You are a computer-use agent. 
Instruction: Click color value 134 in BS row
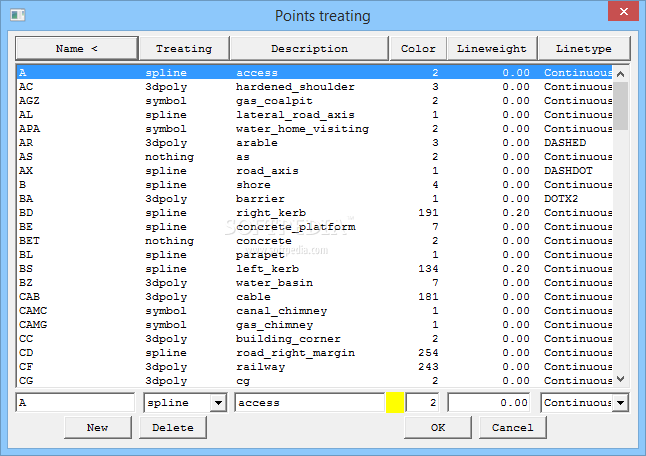pos(428,269)
